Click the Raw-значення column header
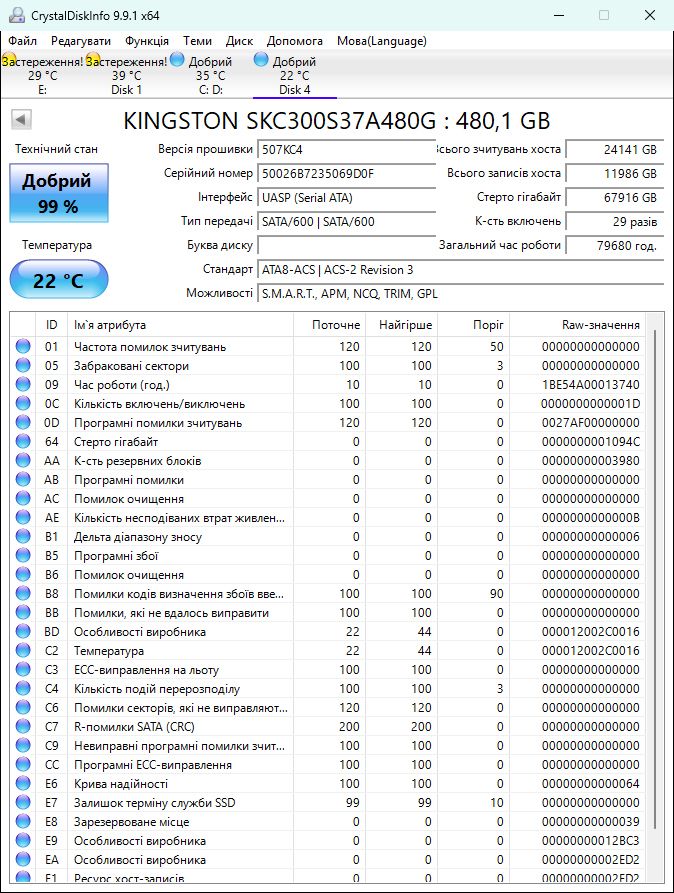 (577, 325)
